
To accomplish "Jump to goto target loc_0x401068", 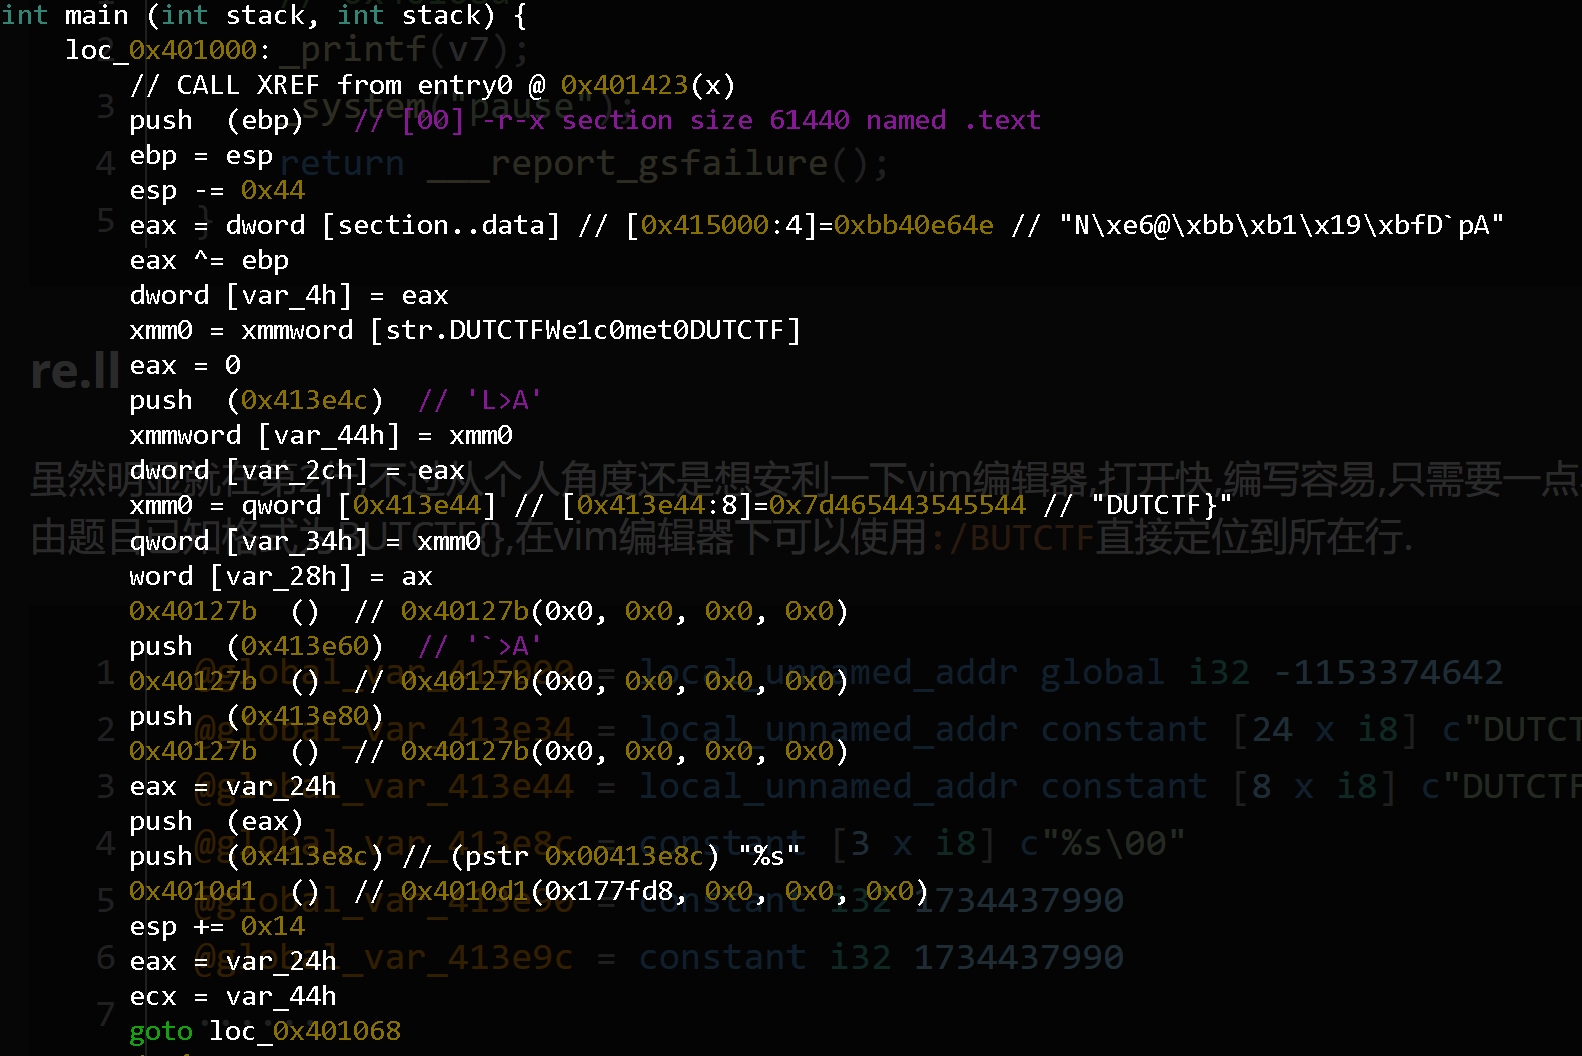I will click(304, 1032).
